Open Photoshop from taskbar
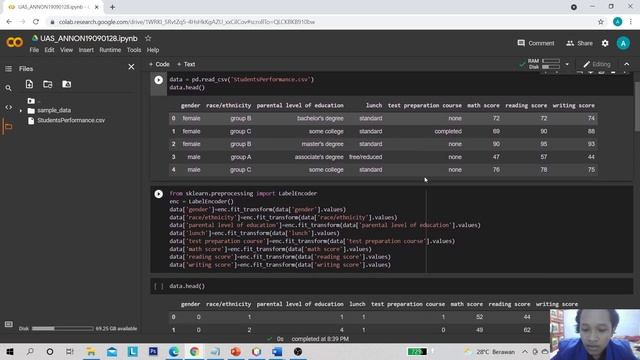Viewport: 640px width, 360px height. pyautogui.click(x=153, y=351)
